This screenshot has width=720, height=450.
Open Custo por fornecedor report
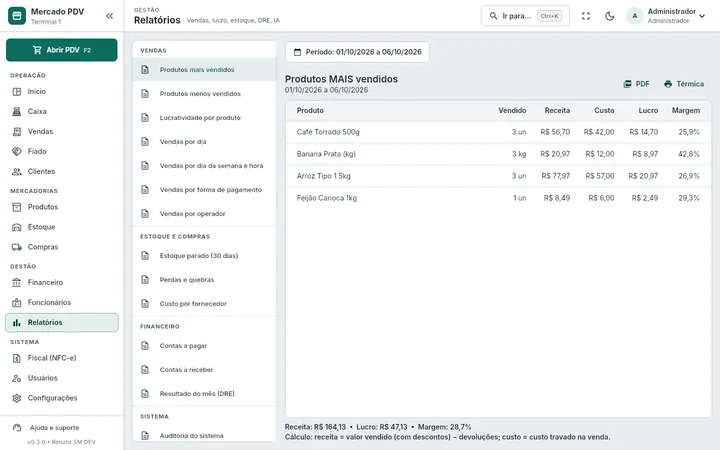click(x=204, y=304)
